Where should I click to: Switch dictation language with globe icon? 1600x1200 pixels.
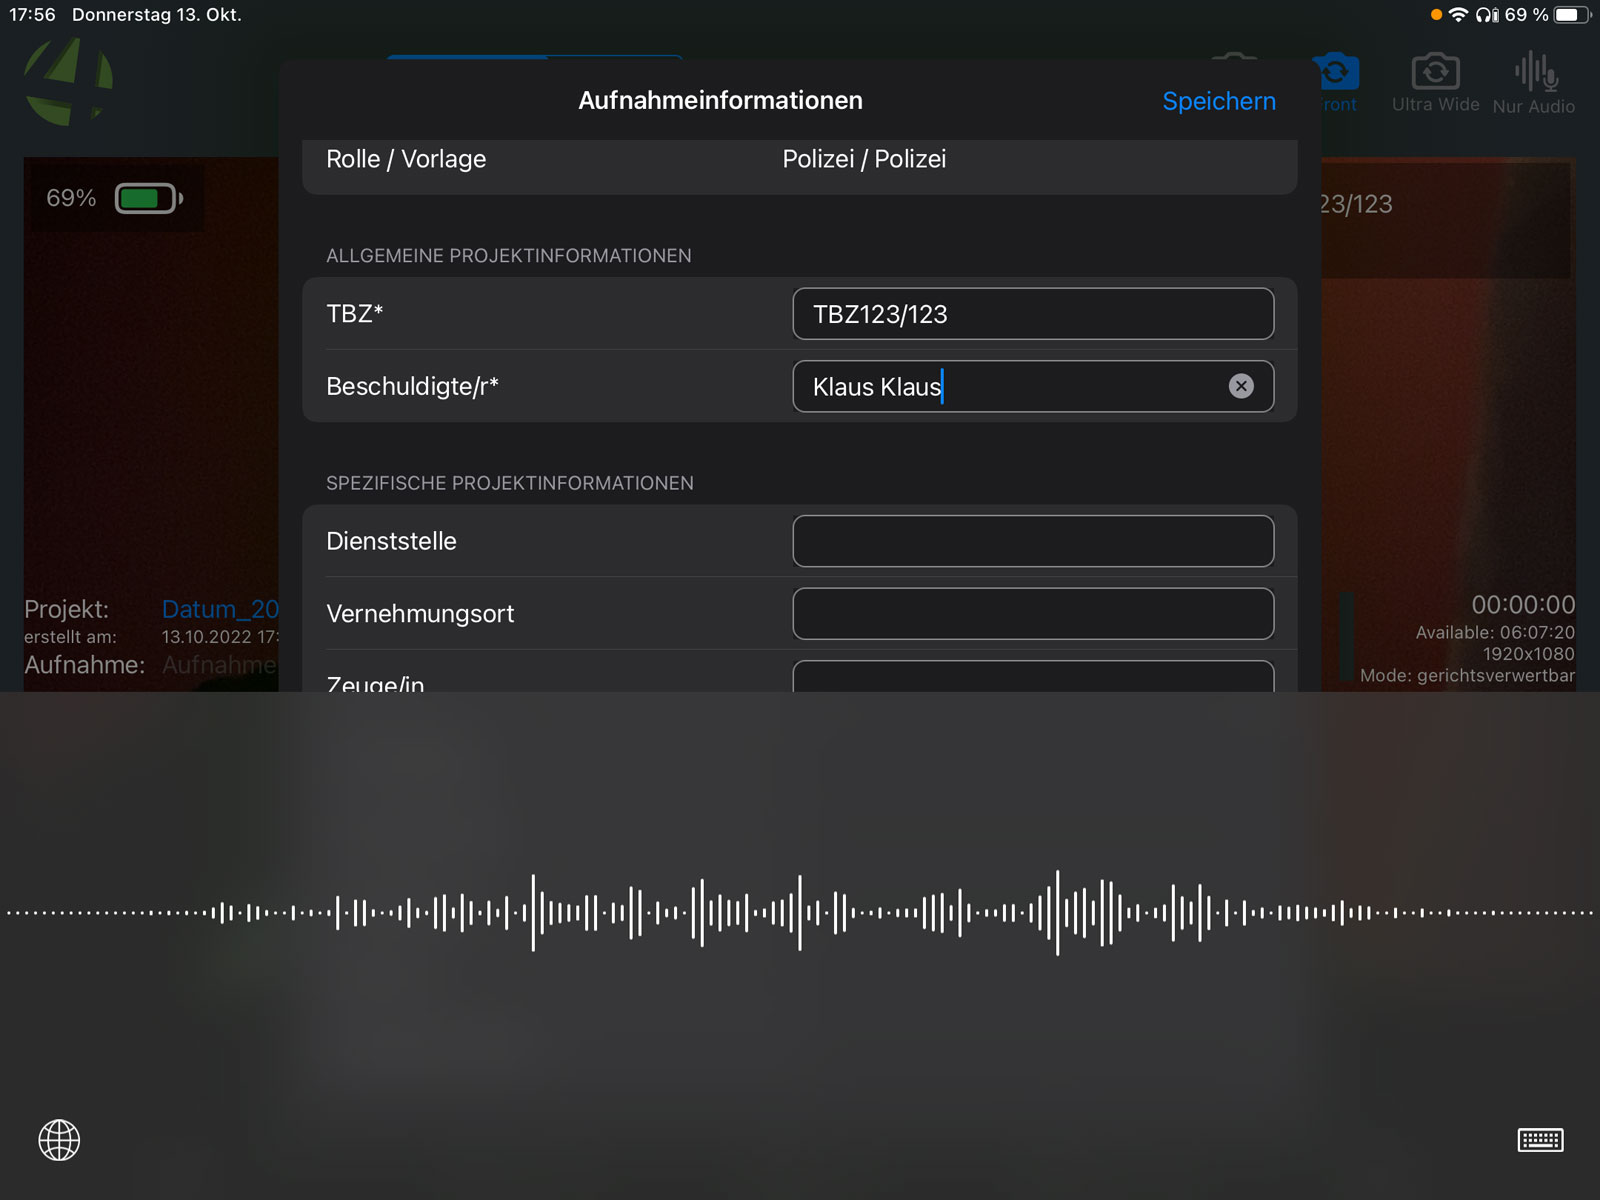click(59, 1140)
